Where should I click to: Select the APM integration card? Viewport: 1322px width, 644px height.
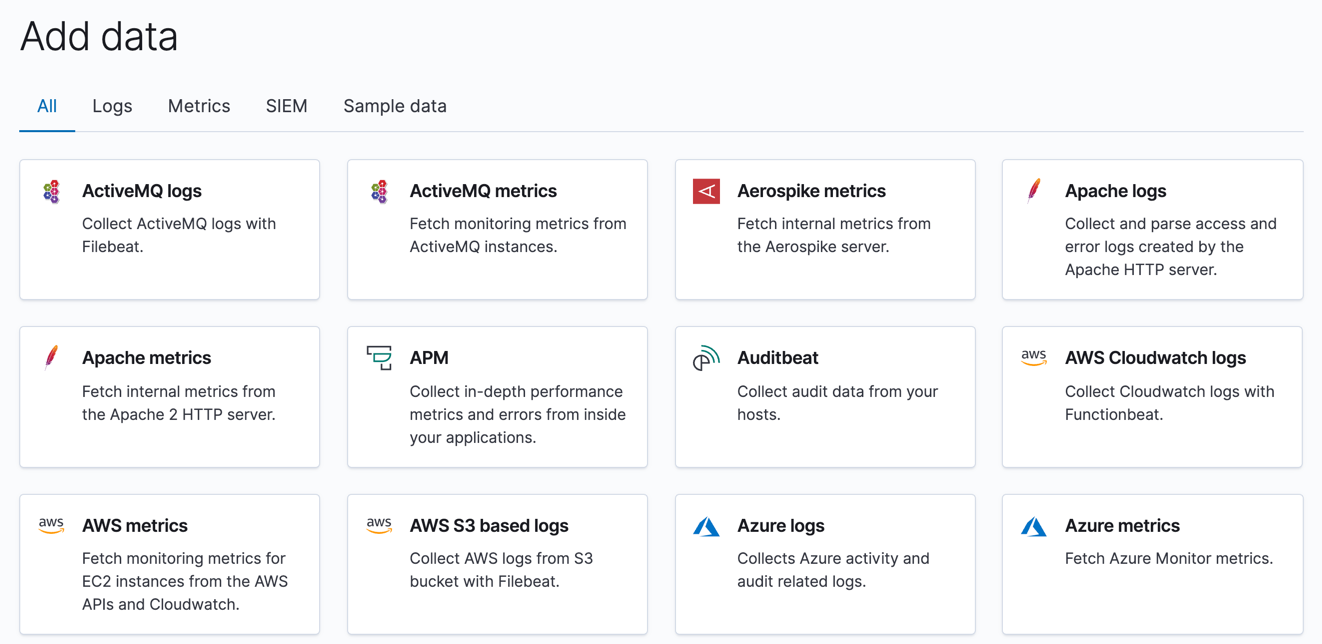point(497,396)
